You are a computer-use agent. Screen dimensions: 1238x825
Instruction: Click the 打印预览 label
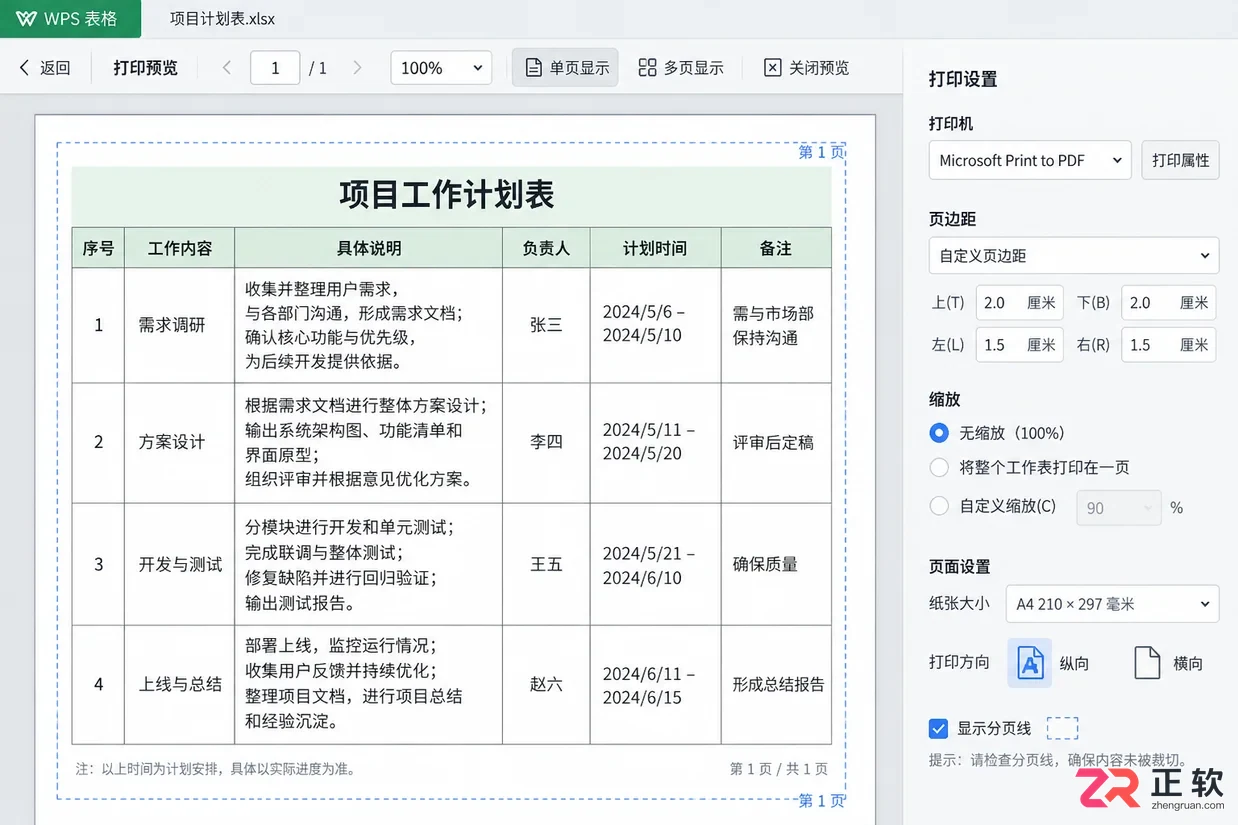[x=145, y=68]
